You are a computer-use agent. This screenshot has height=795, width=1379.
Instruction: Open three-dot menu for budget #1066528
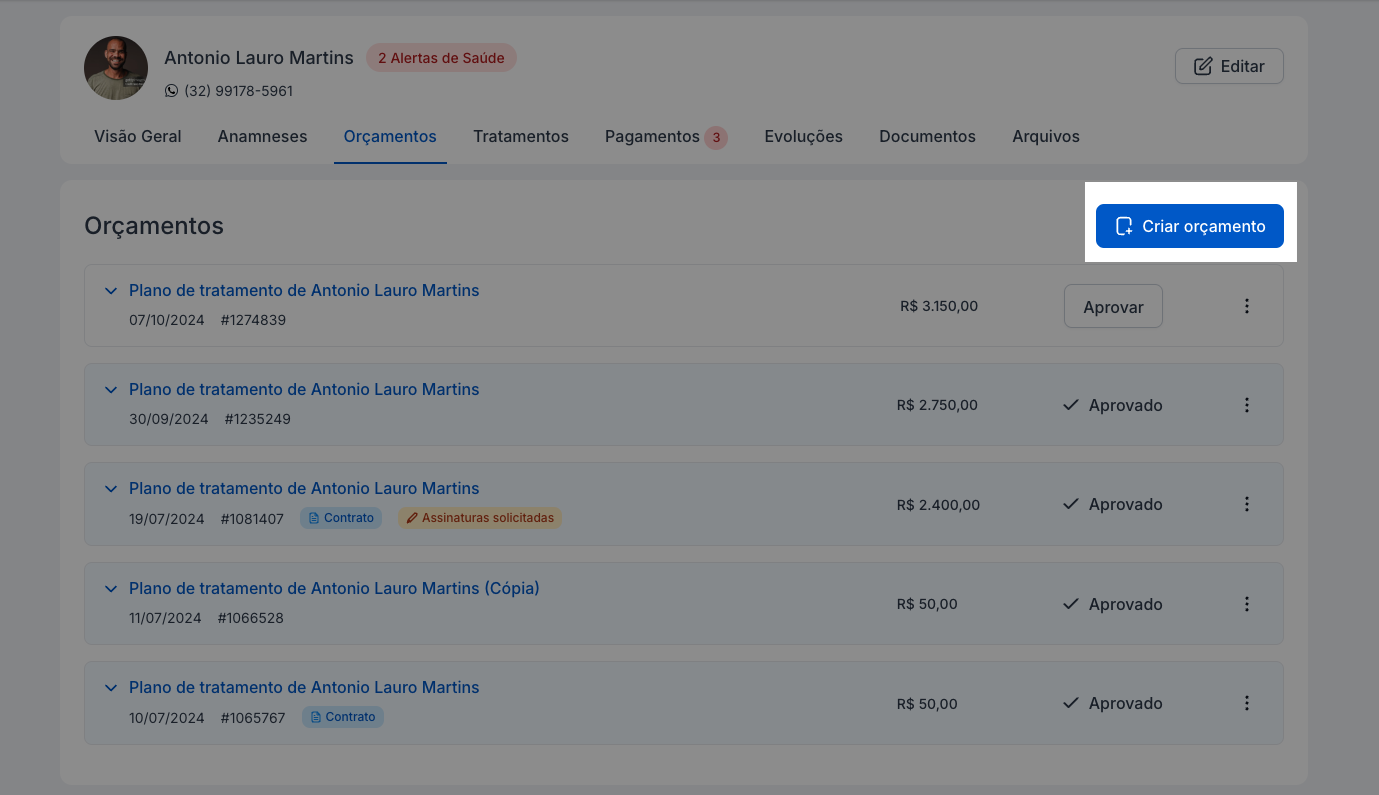click(1246, 604)
